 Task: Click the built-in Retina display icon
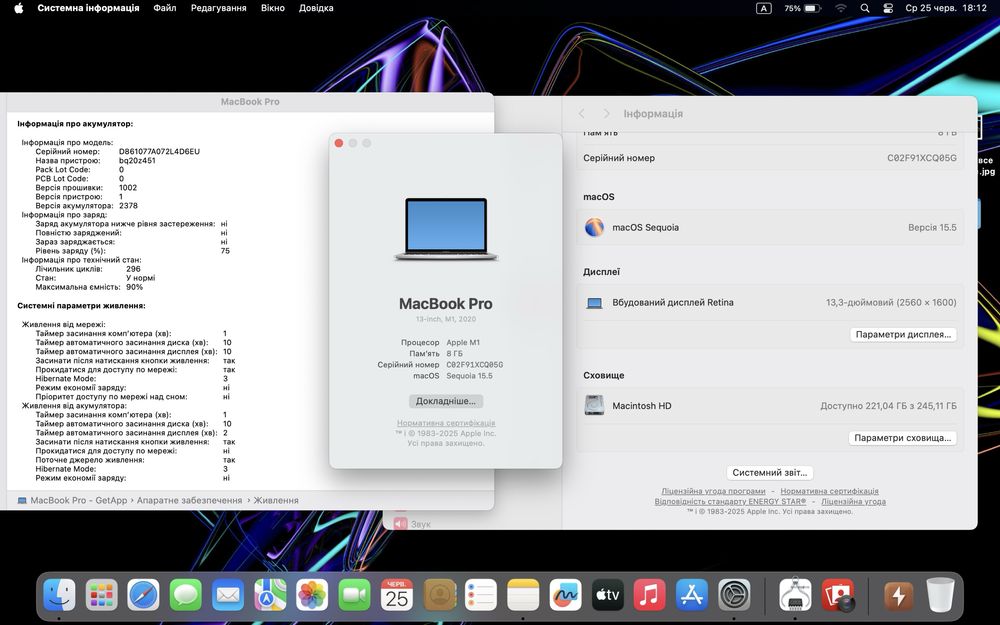click(594, 303)
